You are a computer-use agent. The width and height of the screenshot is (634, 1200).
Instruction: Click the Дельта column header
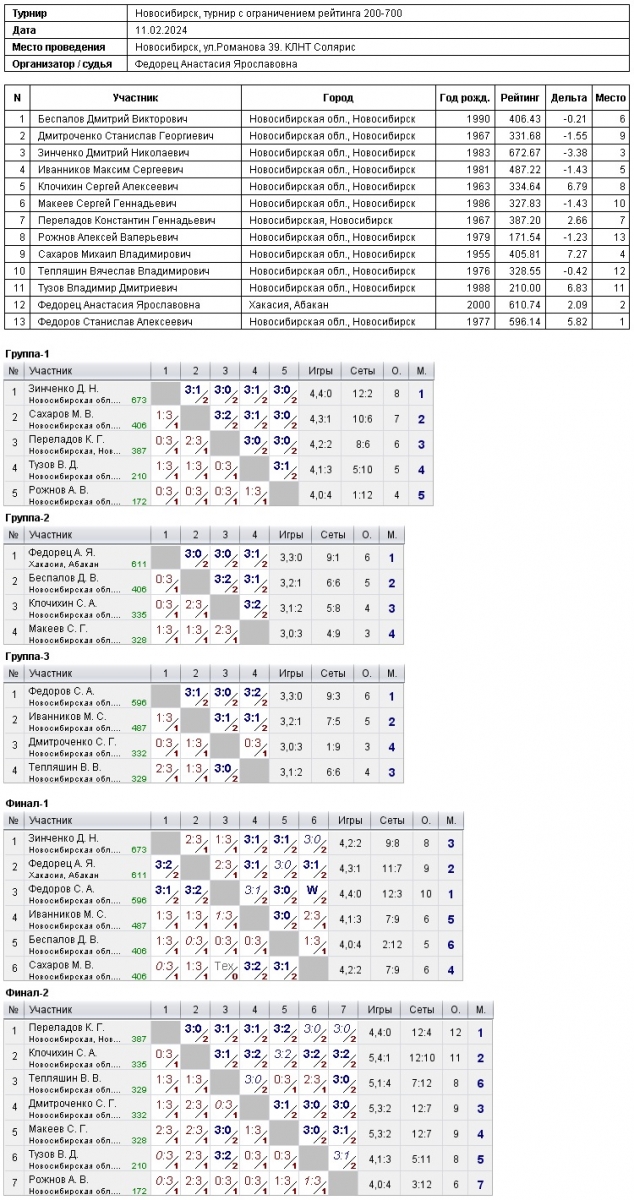click(x=569, y=98)
